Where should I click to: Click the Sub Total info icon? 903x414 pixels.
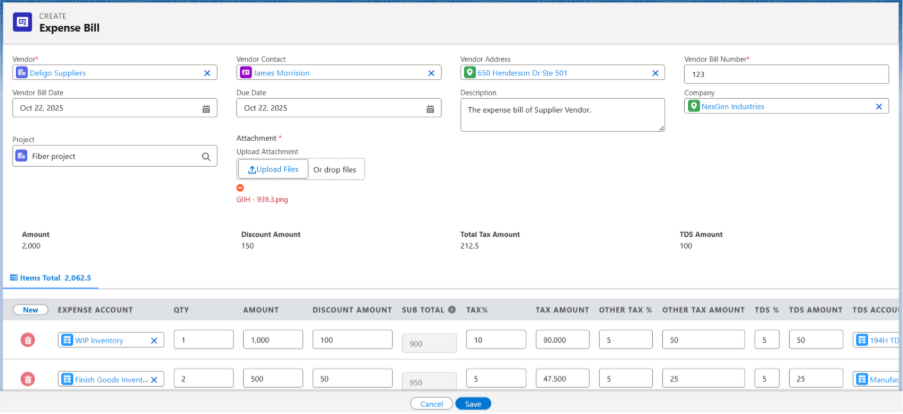point(452,310)
